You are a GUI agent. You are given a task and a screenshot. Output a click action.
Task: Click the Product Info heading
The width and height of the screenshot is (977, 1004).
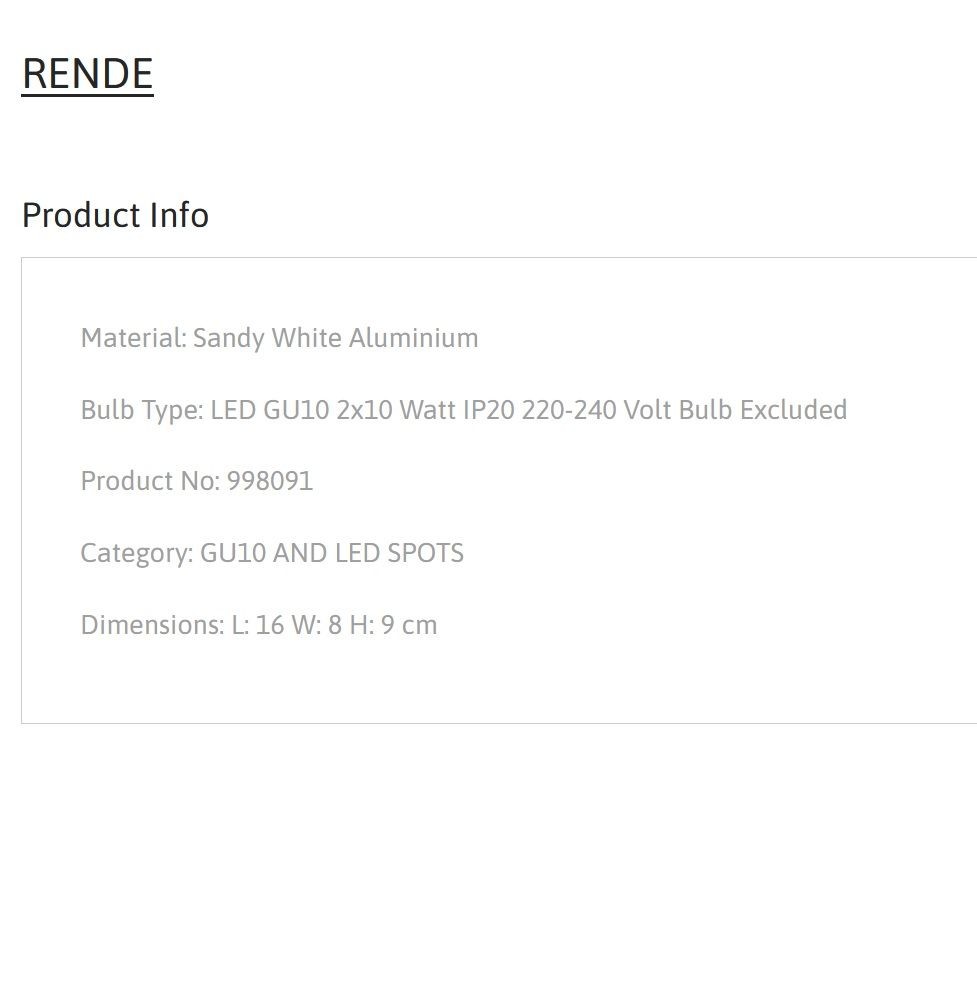click(115, 215)
